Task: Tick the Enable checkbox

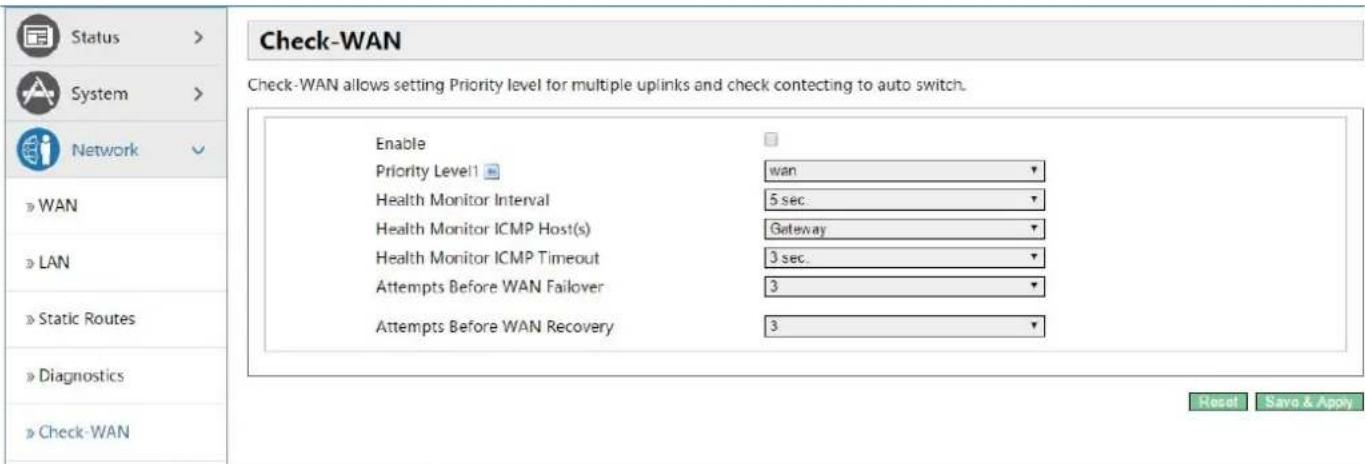Action: pyautogui.click(x=772, y=141)
